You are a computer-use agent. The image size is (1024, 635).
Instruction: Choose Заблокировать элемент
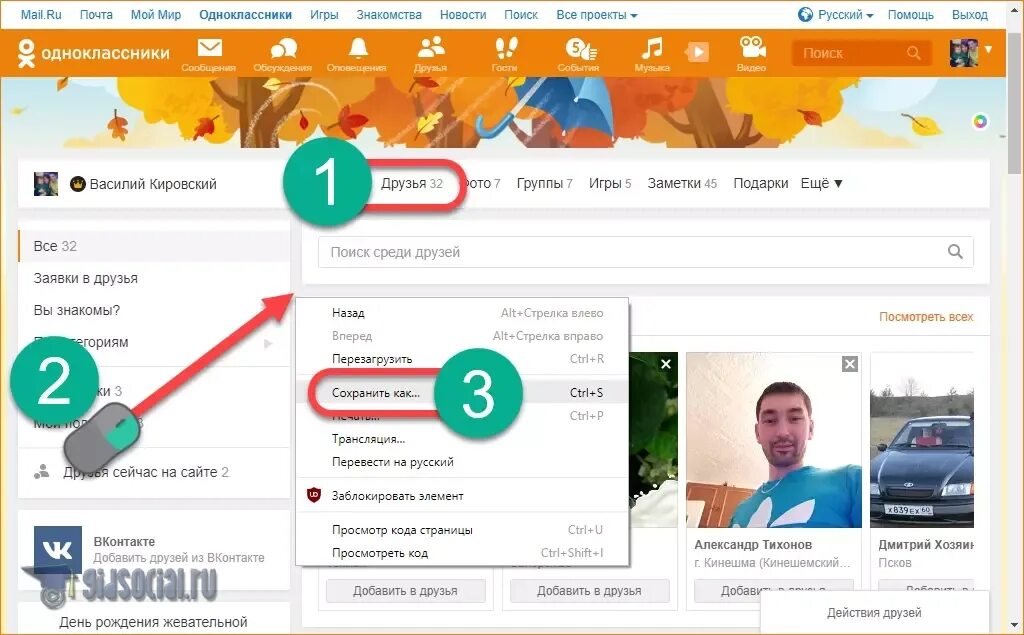(462, 496)
